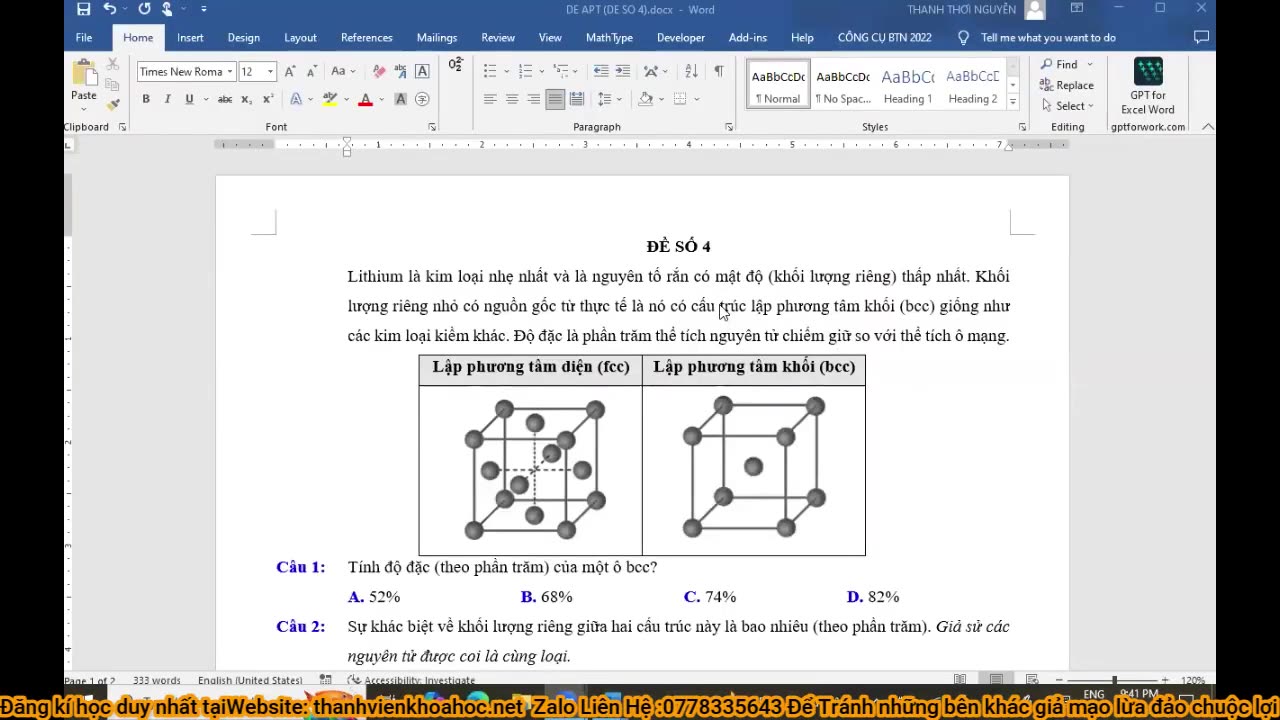
Task: Switch to the Layout tab
Action: pyautogui.click(x=300, y=37)
